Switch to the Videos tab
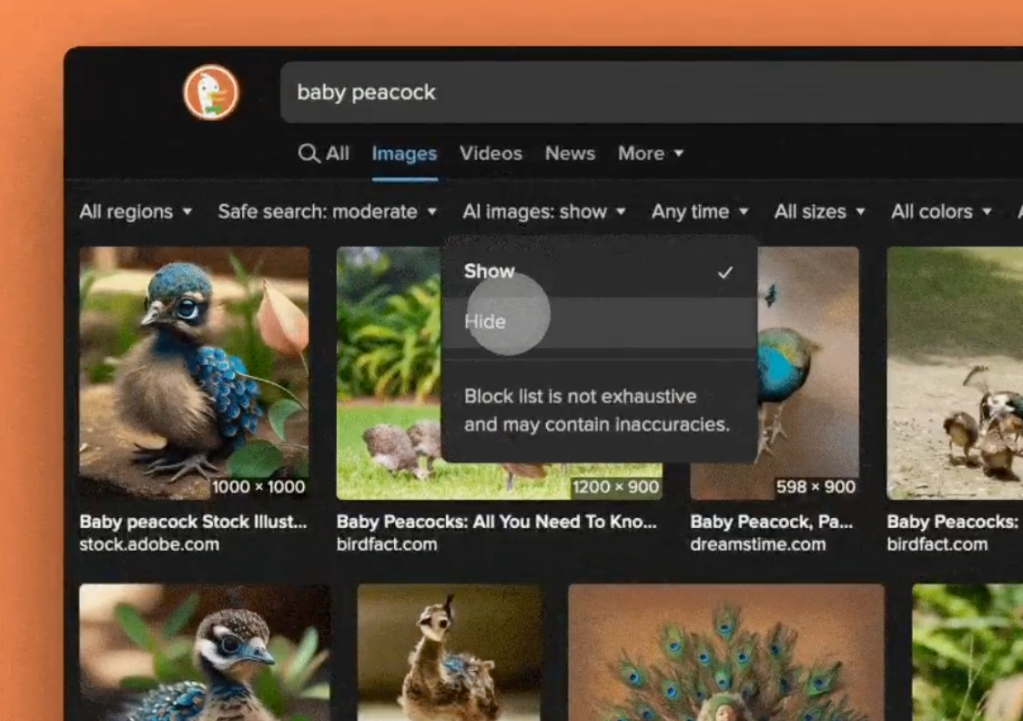This screenshot has height=721, width=1023. [x=490, y=153]
